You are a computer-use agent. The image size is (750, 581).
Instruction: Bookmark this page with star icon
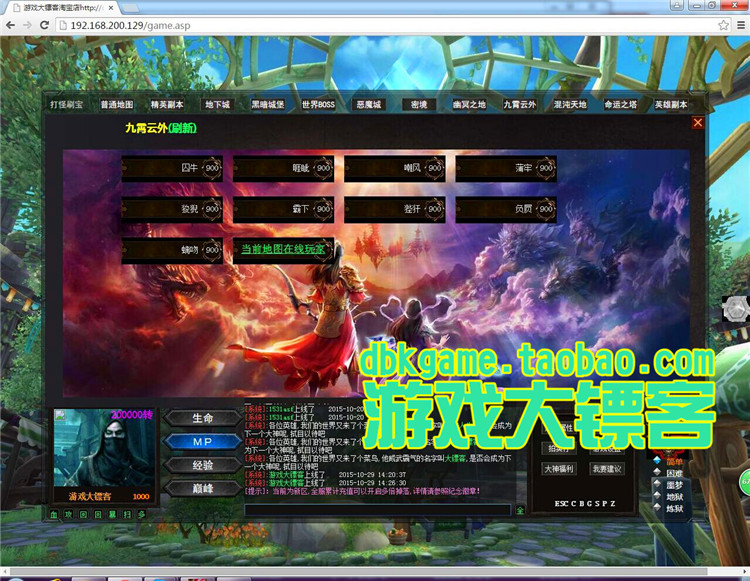(724, 25)
